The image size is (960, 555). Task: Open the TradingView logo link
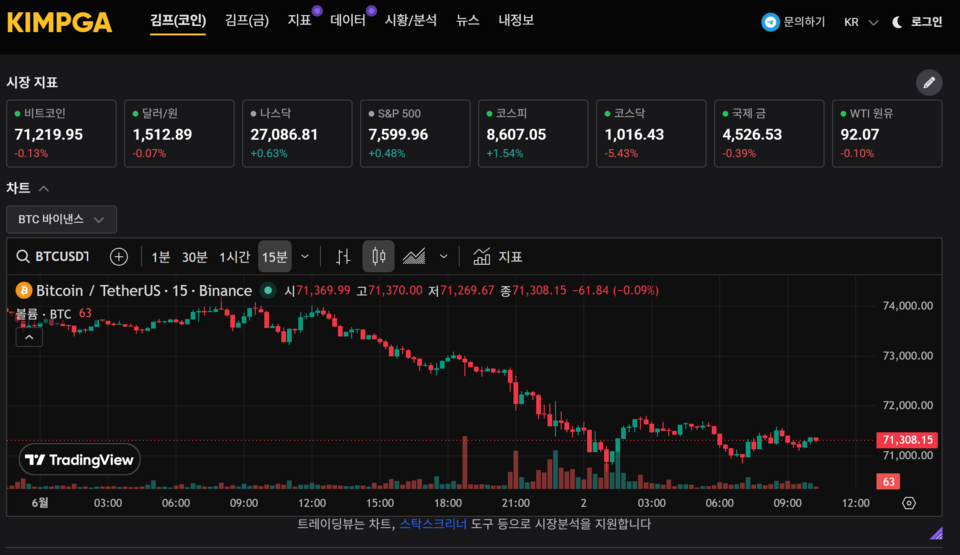pos(80,459)
